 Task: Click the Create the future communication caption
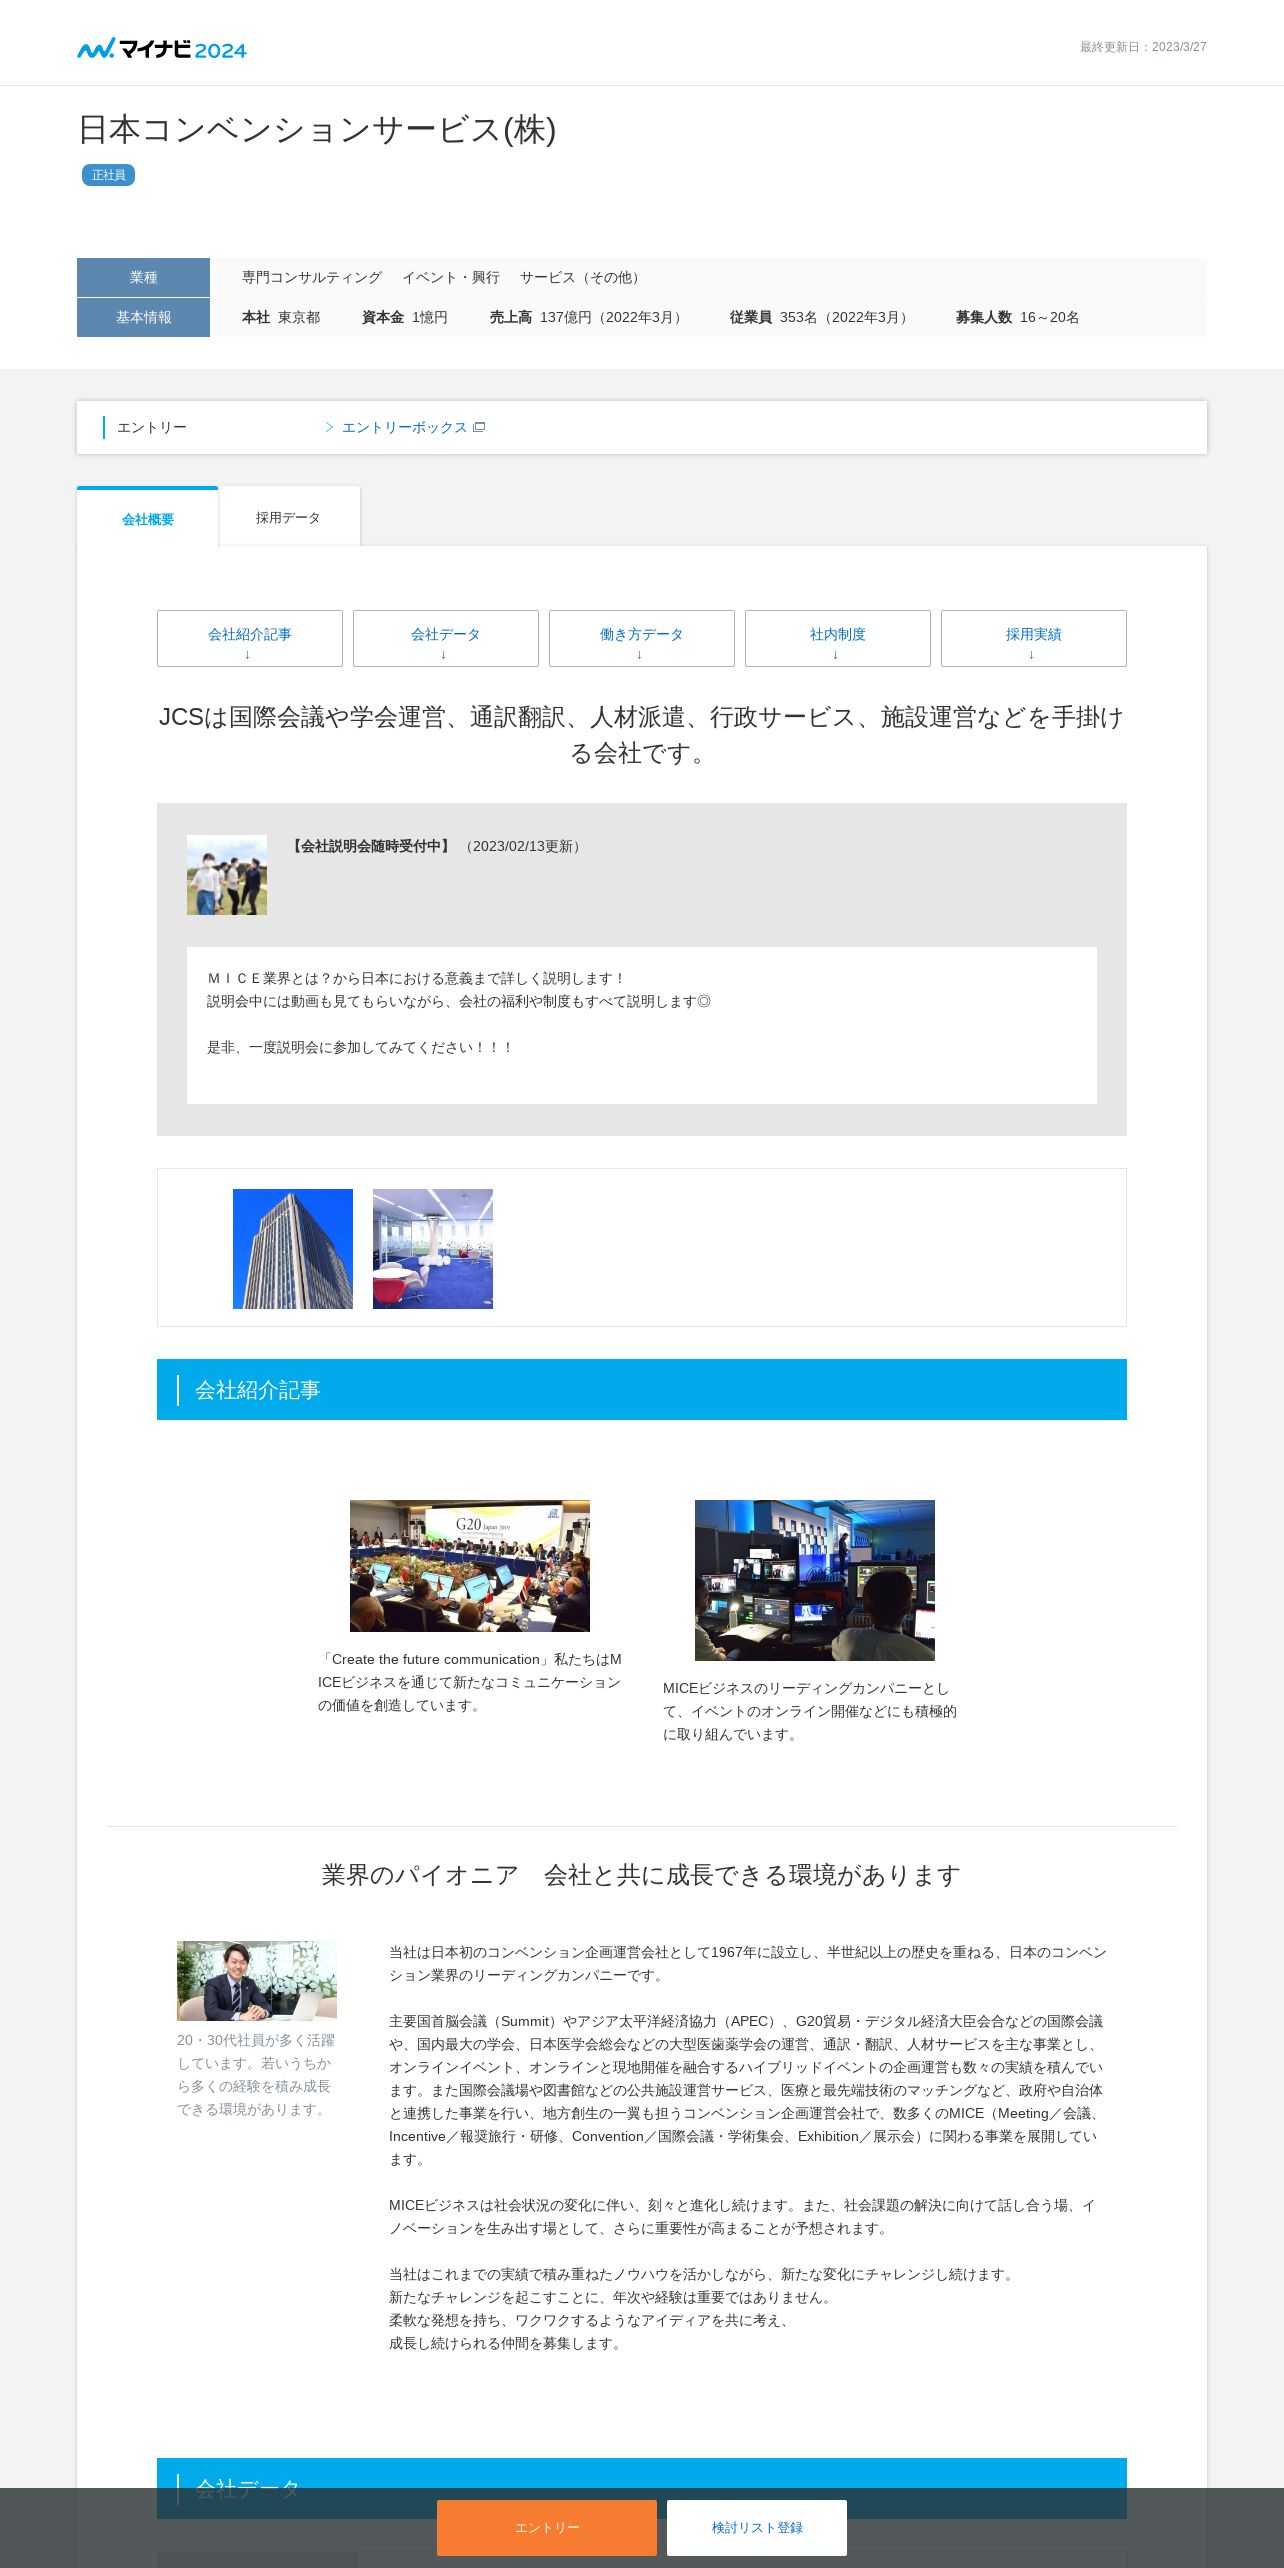coord(470,1682)
